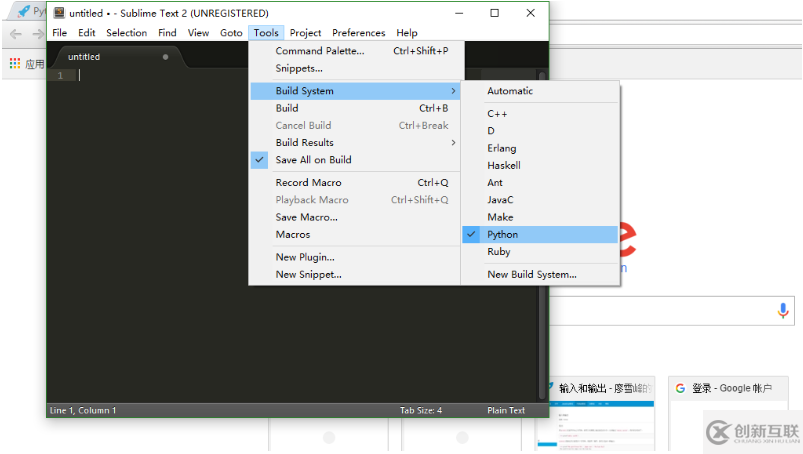The width and height of the screenshot is (803, 454).
Task: Choose New Plugin... entry
Action: pyautogui.click(x=355, y=257)
